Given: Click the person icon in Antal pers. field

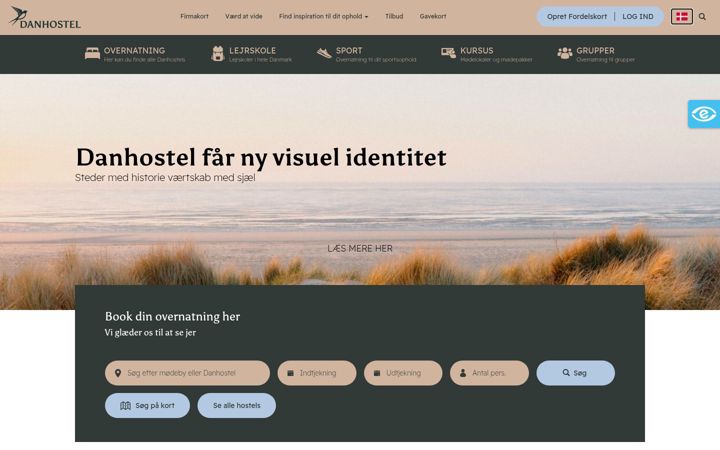Looking at the screenshot, I should (463, 373).
